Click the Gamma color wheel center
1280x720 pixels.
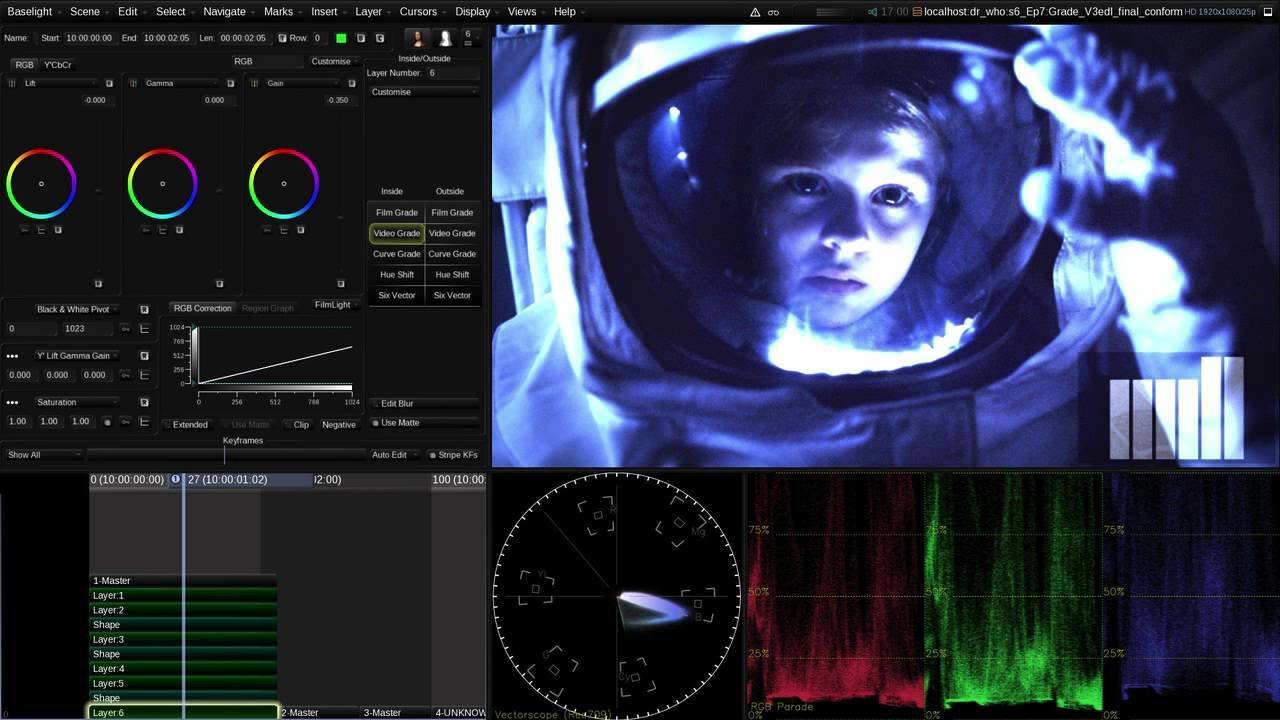(162, 184)
